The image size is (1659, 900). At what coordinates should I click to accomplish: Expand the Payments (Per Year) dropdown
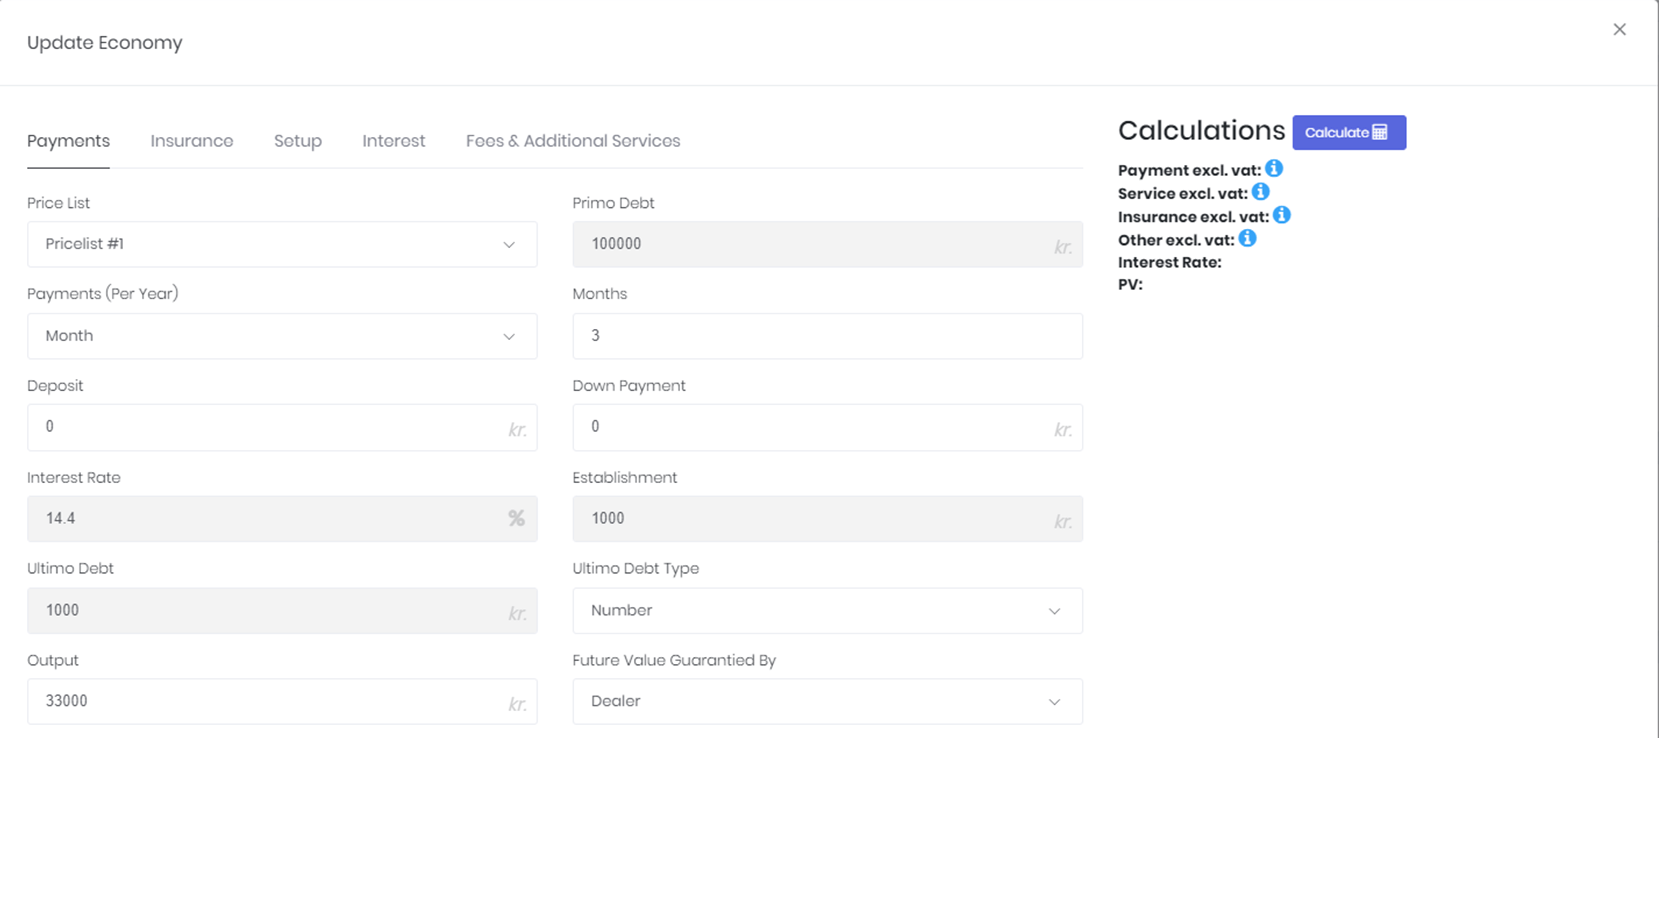282,336
